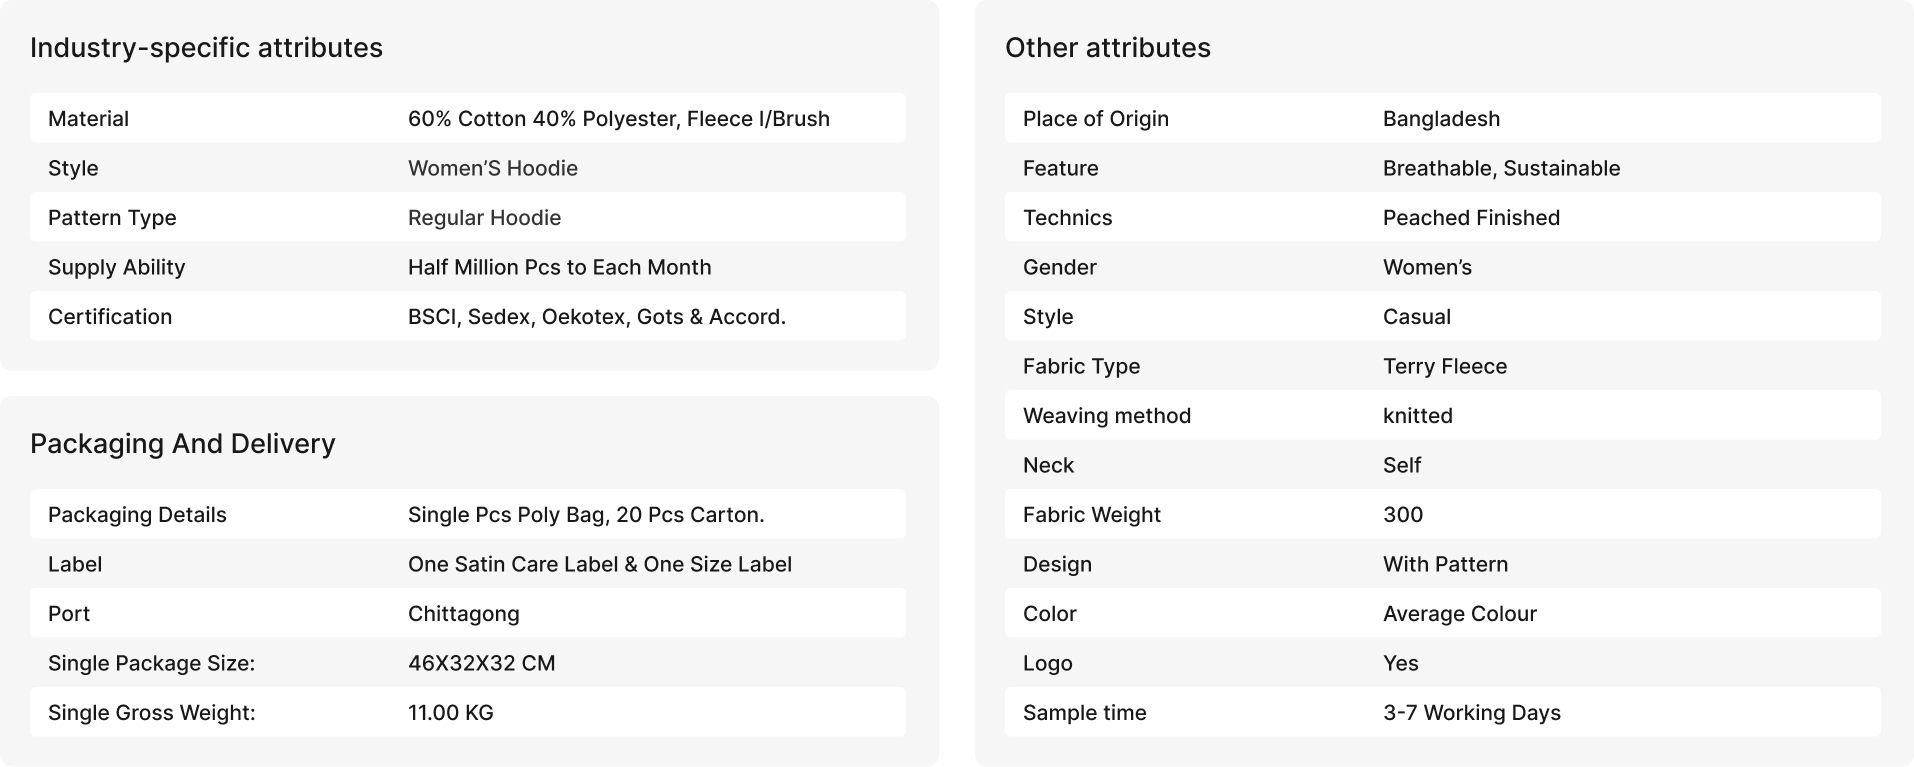1914x767 pixels.
Task: Click the Other attributes heading
Action: click(1108, 48)
